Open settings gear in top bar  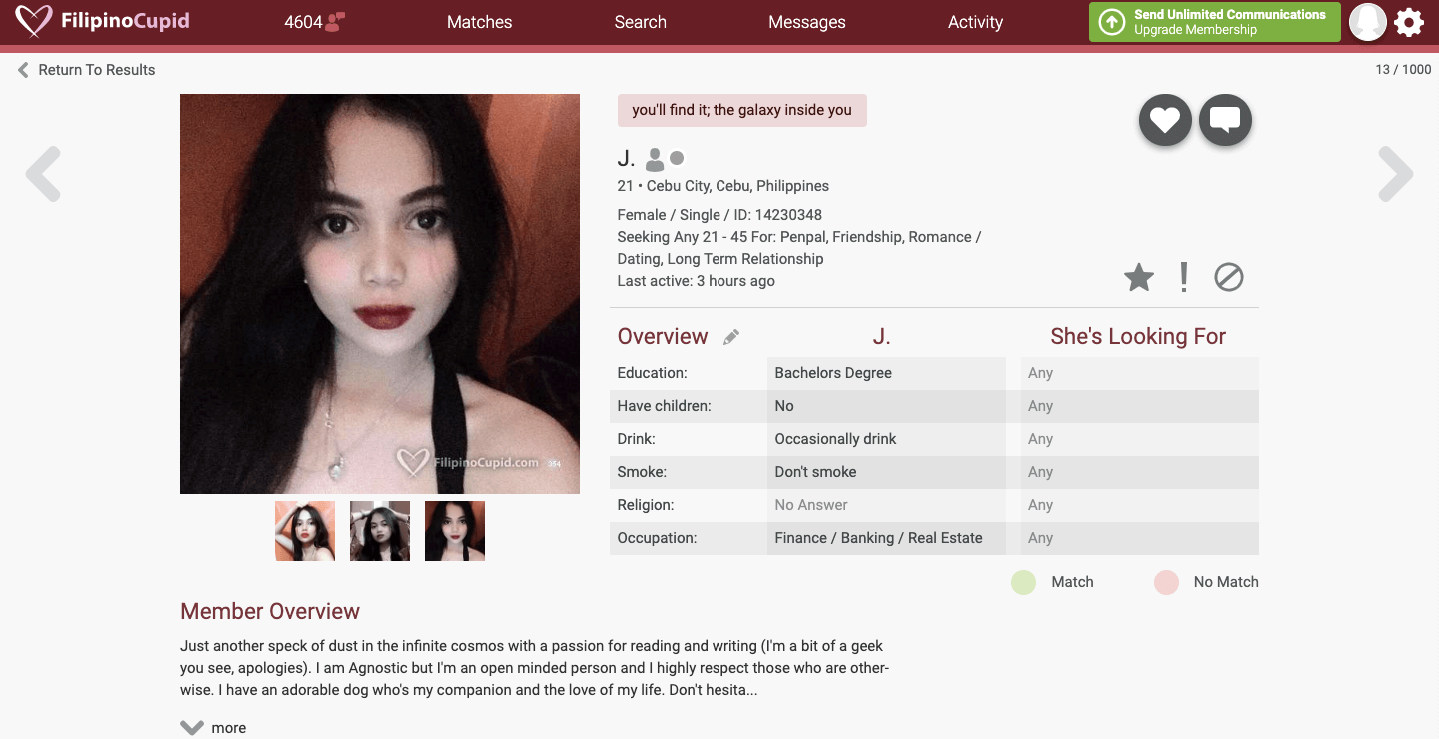click(x=1409, y=22)
